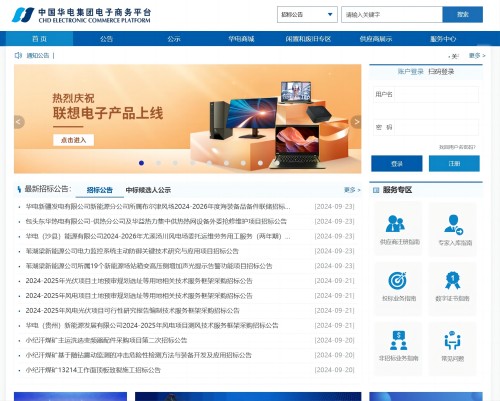The height and width of the screenshot is (401, 500).
Task: Open 闲置和废旧专区 navigation item
Action: point(308,39)
